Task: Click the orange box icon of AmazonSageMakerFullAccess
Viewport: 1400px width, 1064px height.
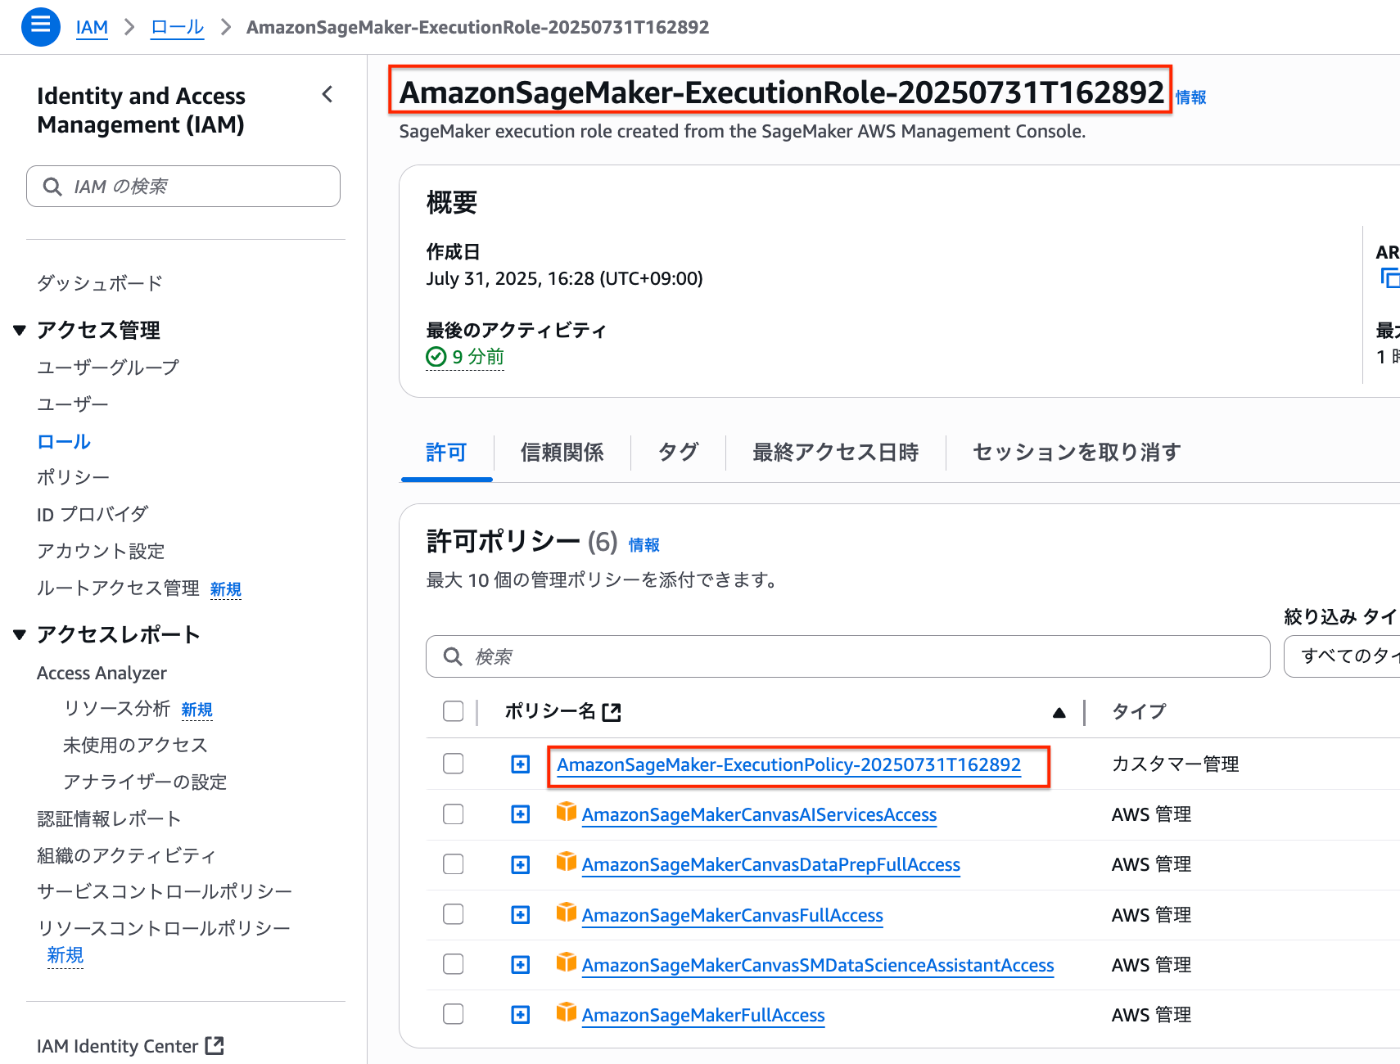Action: tap(567, 1012)
